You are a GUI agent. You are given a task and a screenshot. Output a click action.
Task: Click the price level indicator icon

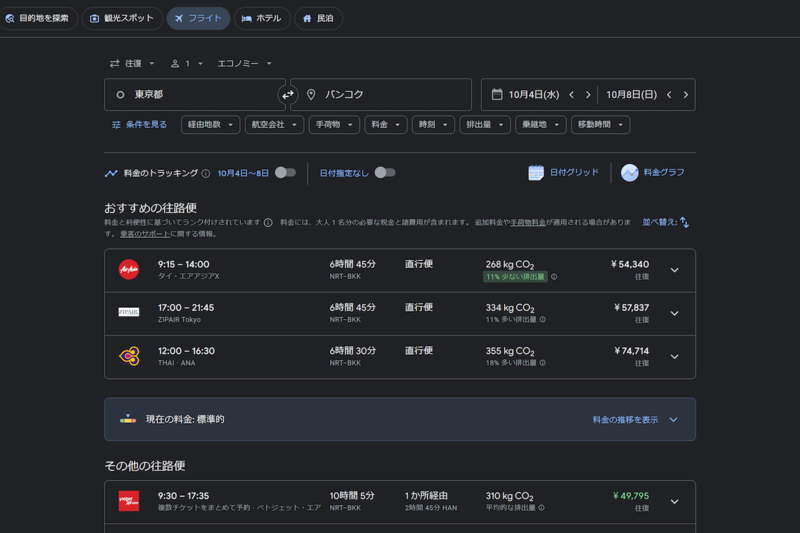(128, 419)
